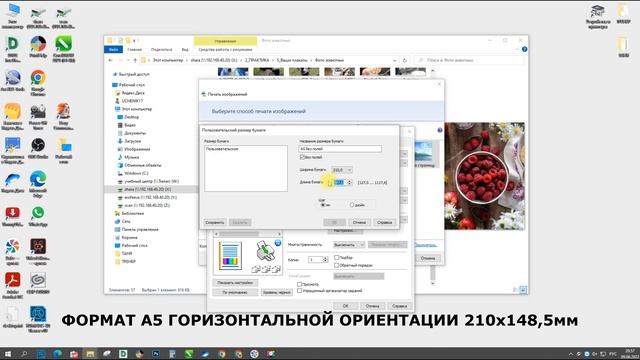Click the colored page preview image
Image resolution: width=640 pixels, height=360 pixels.
tap(230, 256)
